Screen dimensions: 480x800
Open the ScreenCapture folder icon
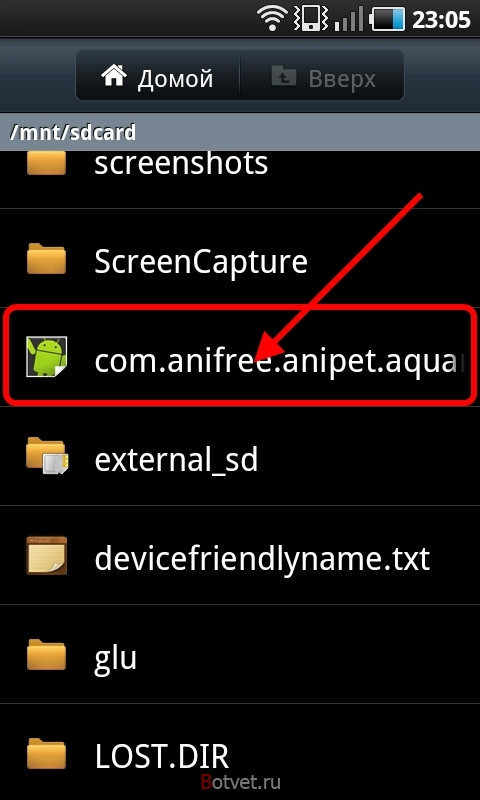coord(46,259)
